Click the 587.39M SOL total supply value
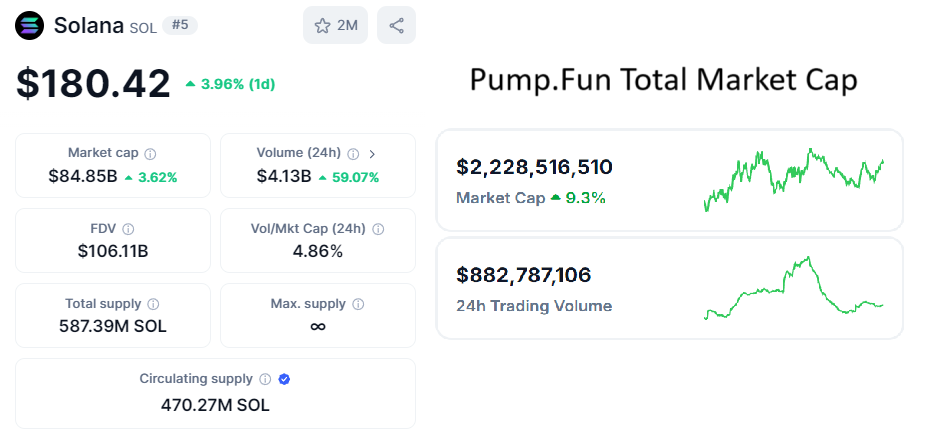 click(x=113, y=326)
